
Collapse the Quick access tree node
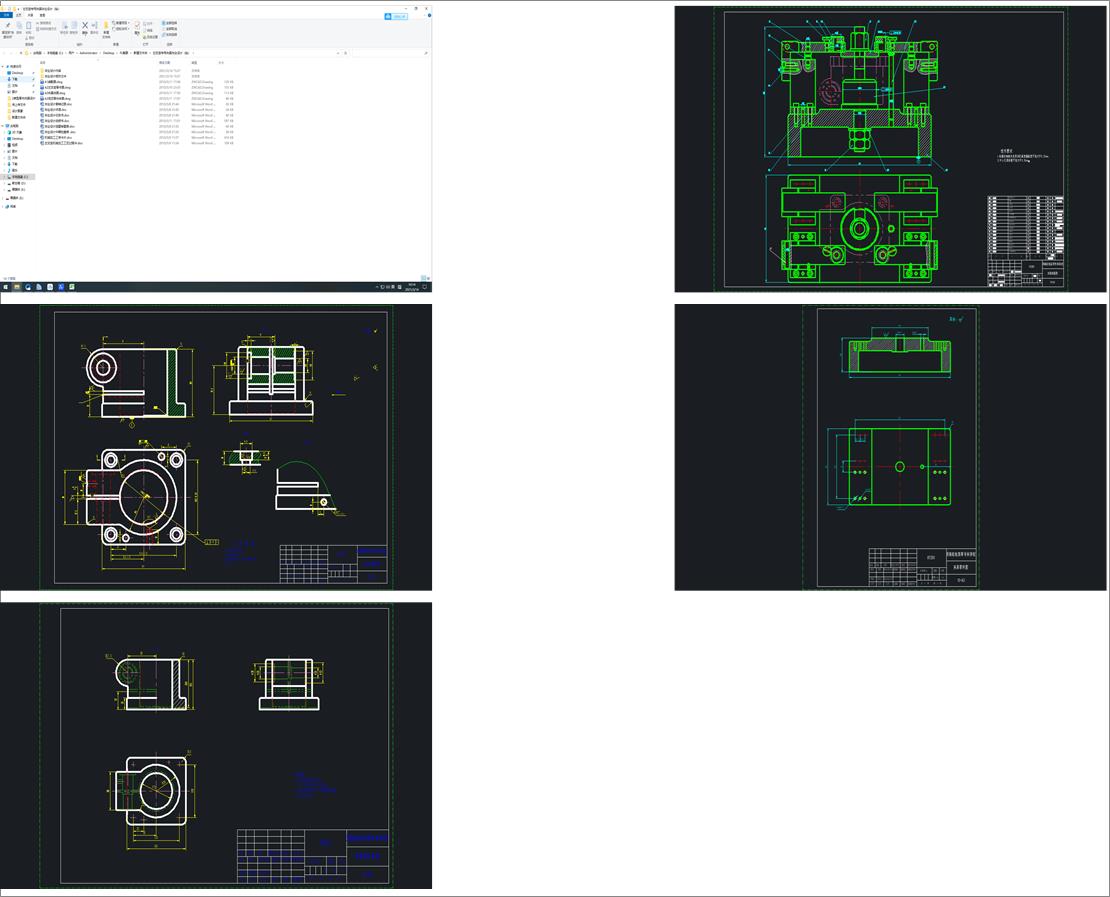click(3, 67)
